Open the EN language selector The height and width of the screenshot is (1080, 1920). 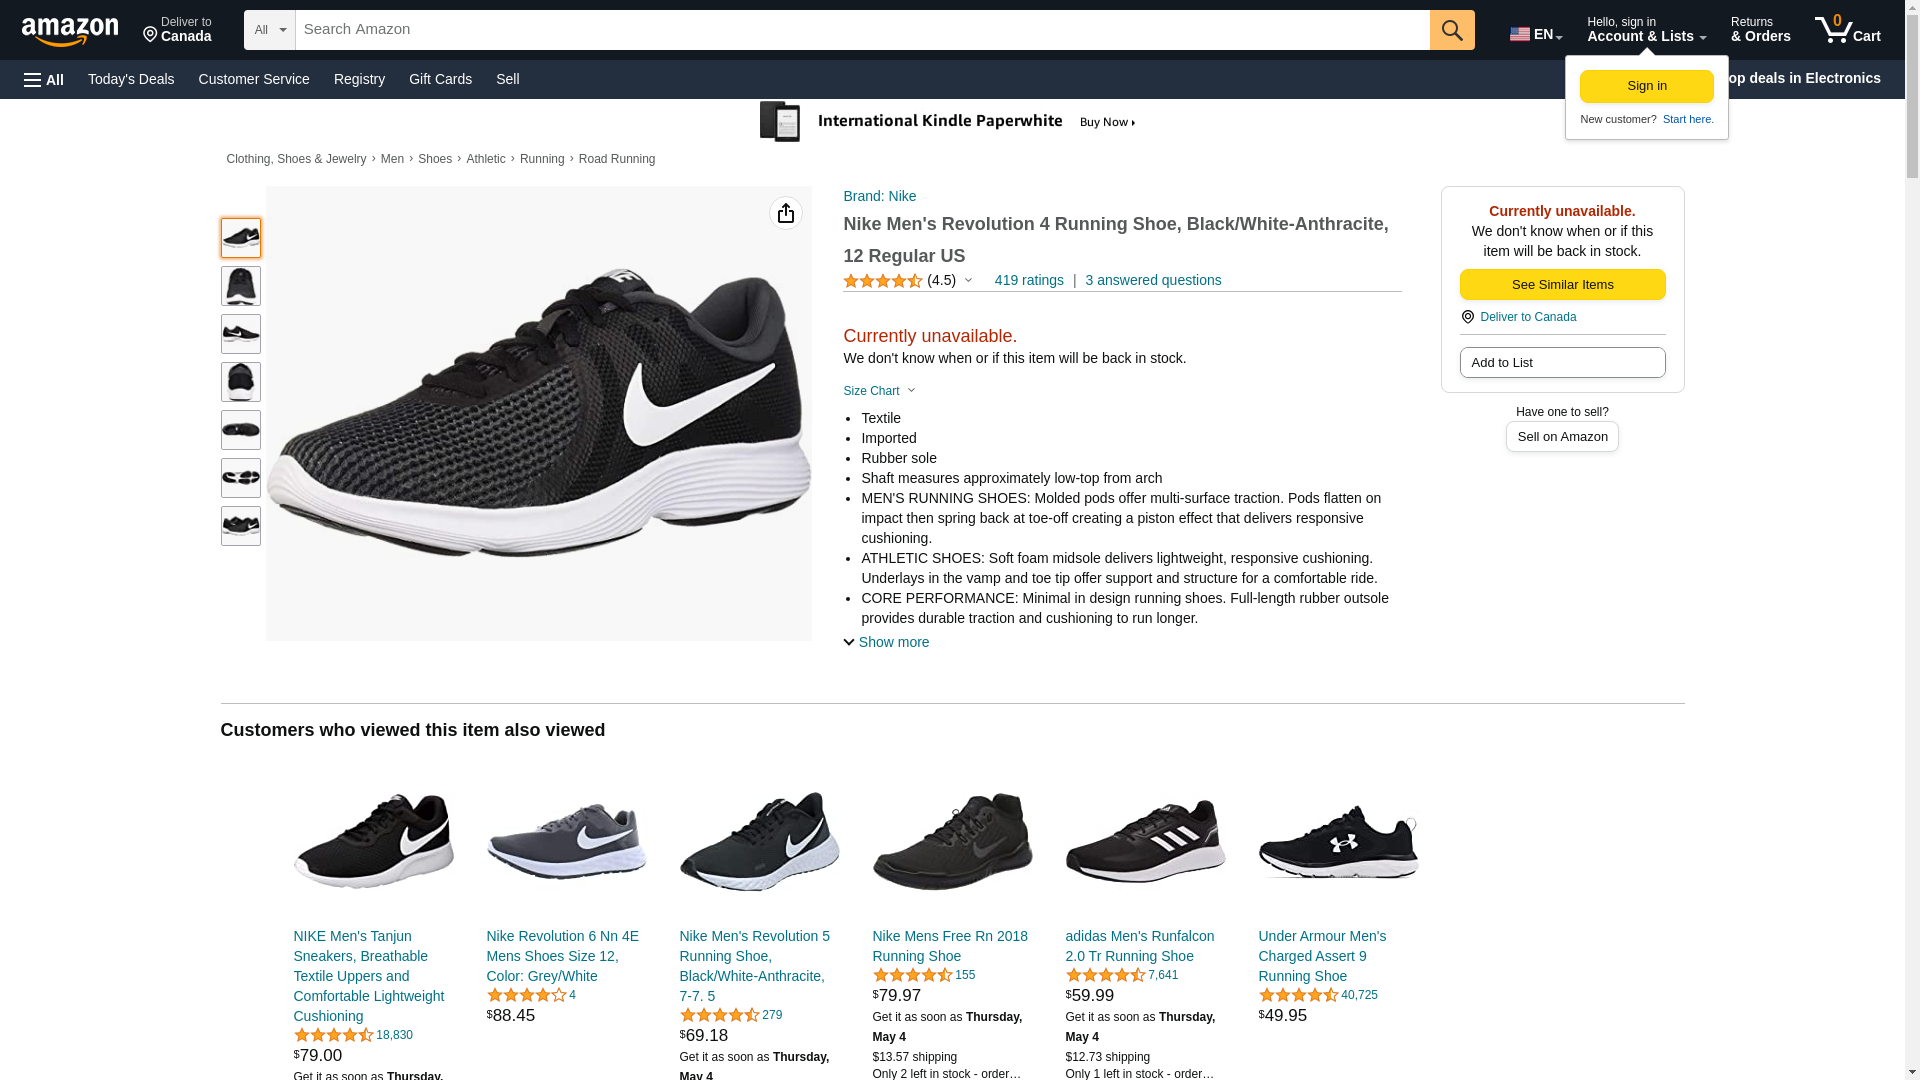pos(1535,34)
